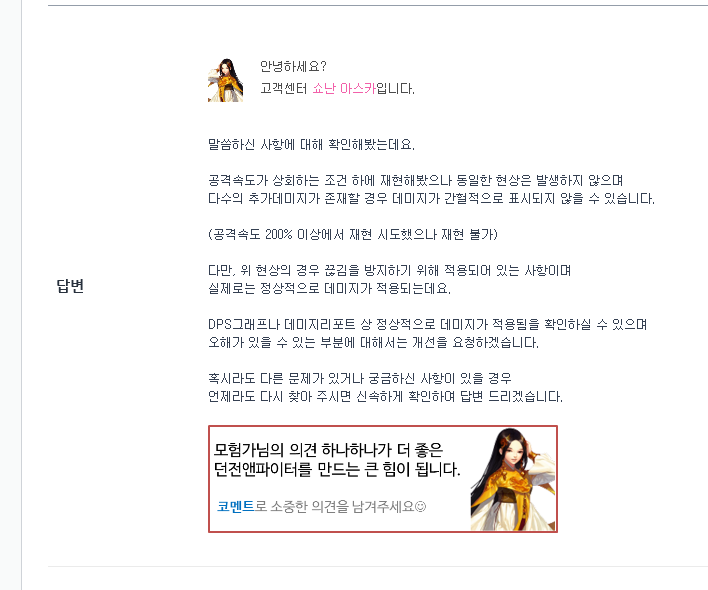Click banner headline 모험가님의 의견 하나하나가
The height and width of the screenshot is (590, 708).
pos(328,450)
